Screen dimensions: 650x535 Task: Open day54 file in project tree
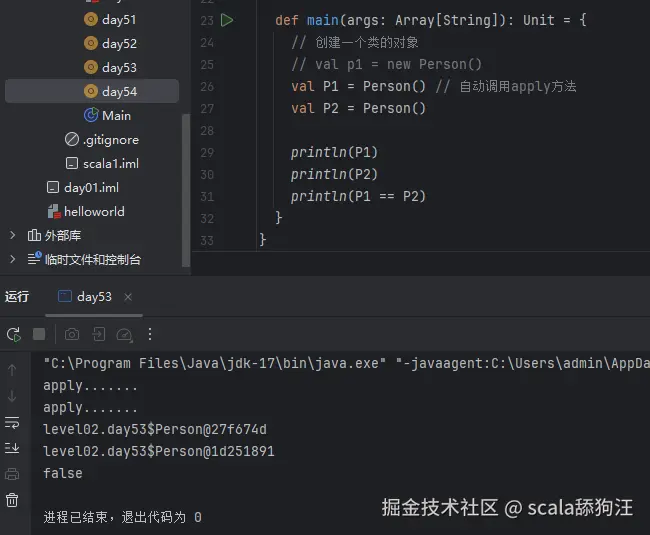(x=119, y=91)
